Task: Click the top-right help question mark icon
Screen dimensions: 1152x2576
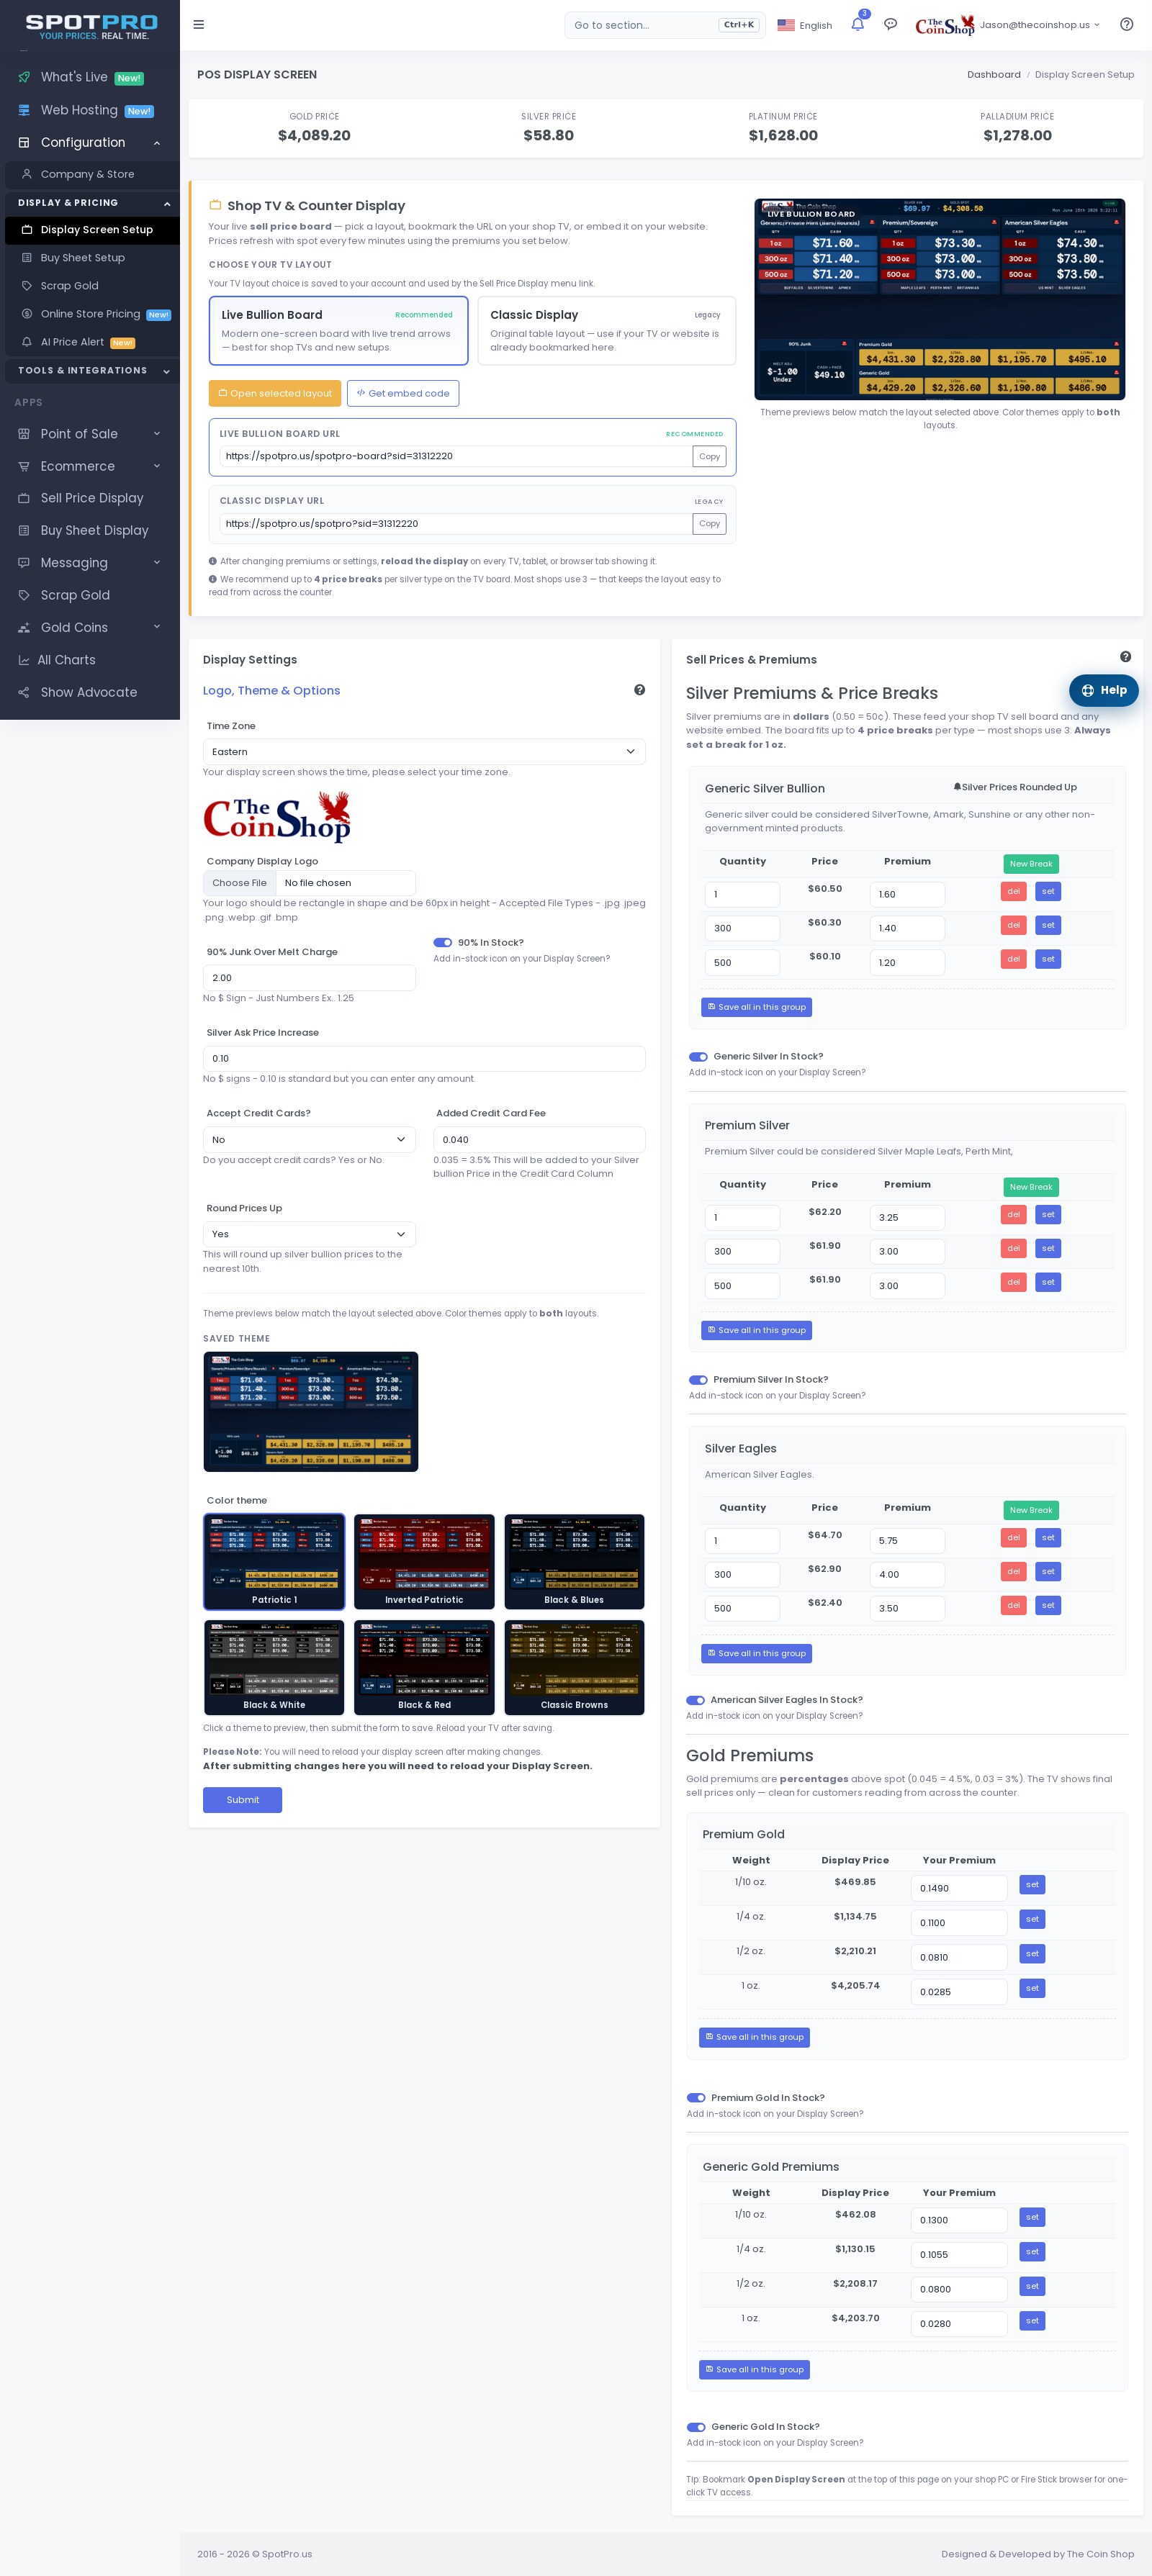Action: [1126, 24]
